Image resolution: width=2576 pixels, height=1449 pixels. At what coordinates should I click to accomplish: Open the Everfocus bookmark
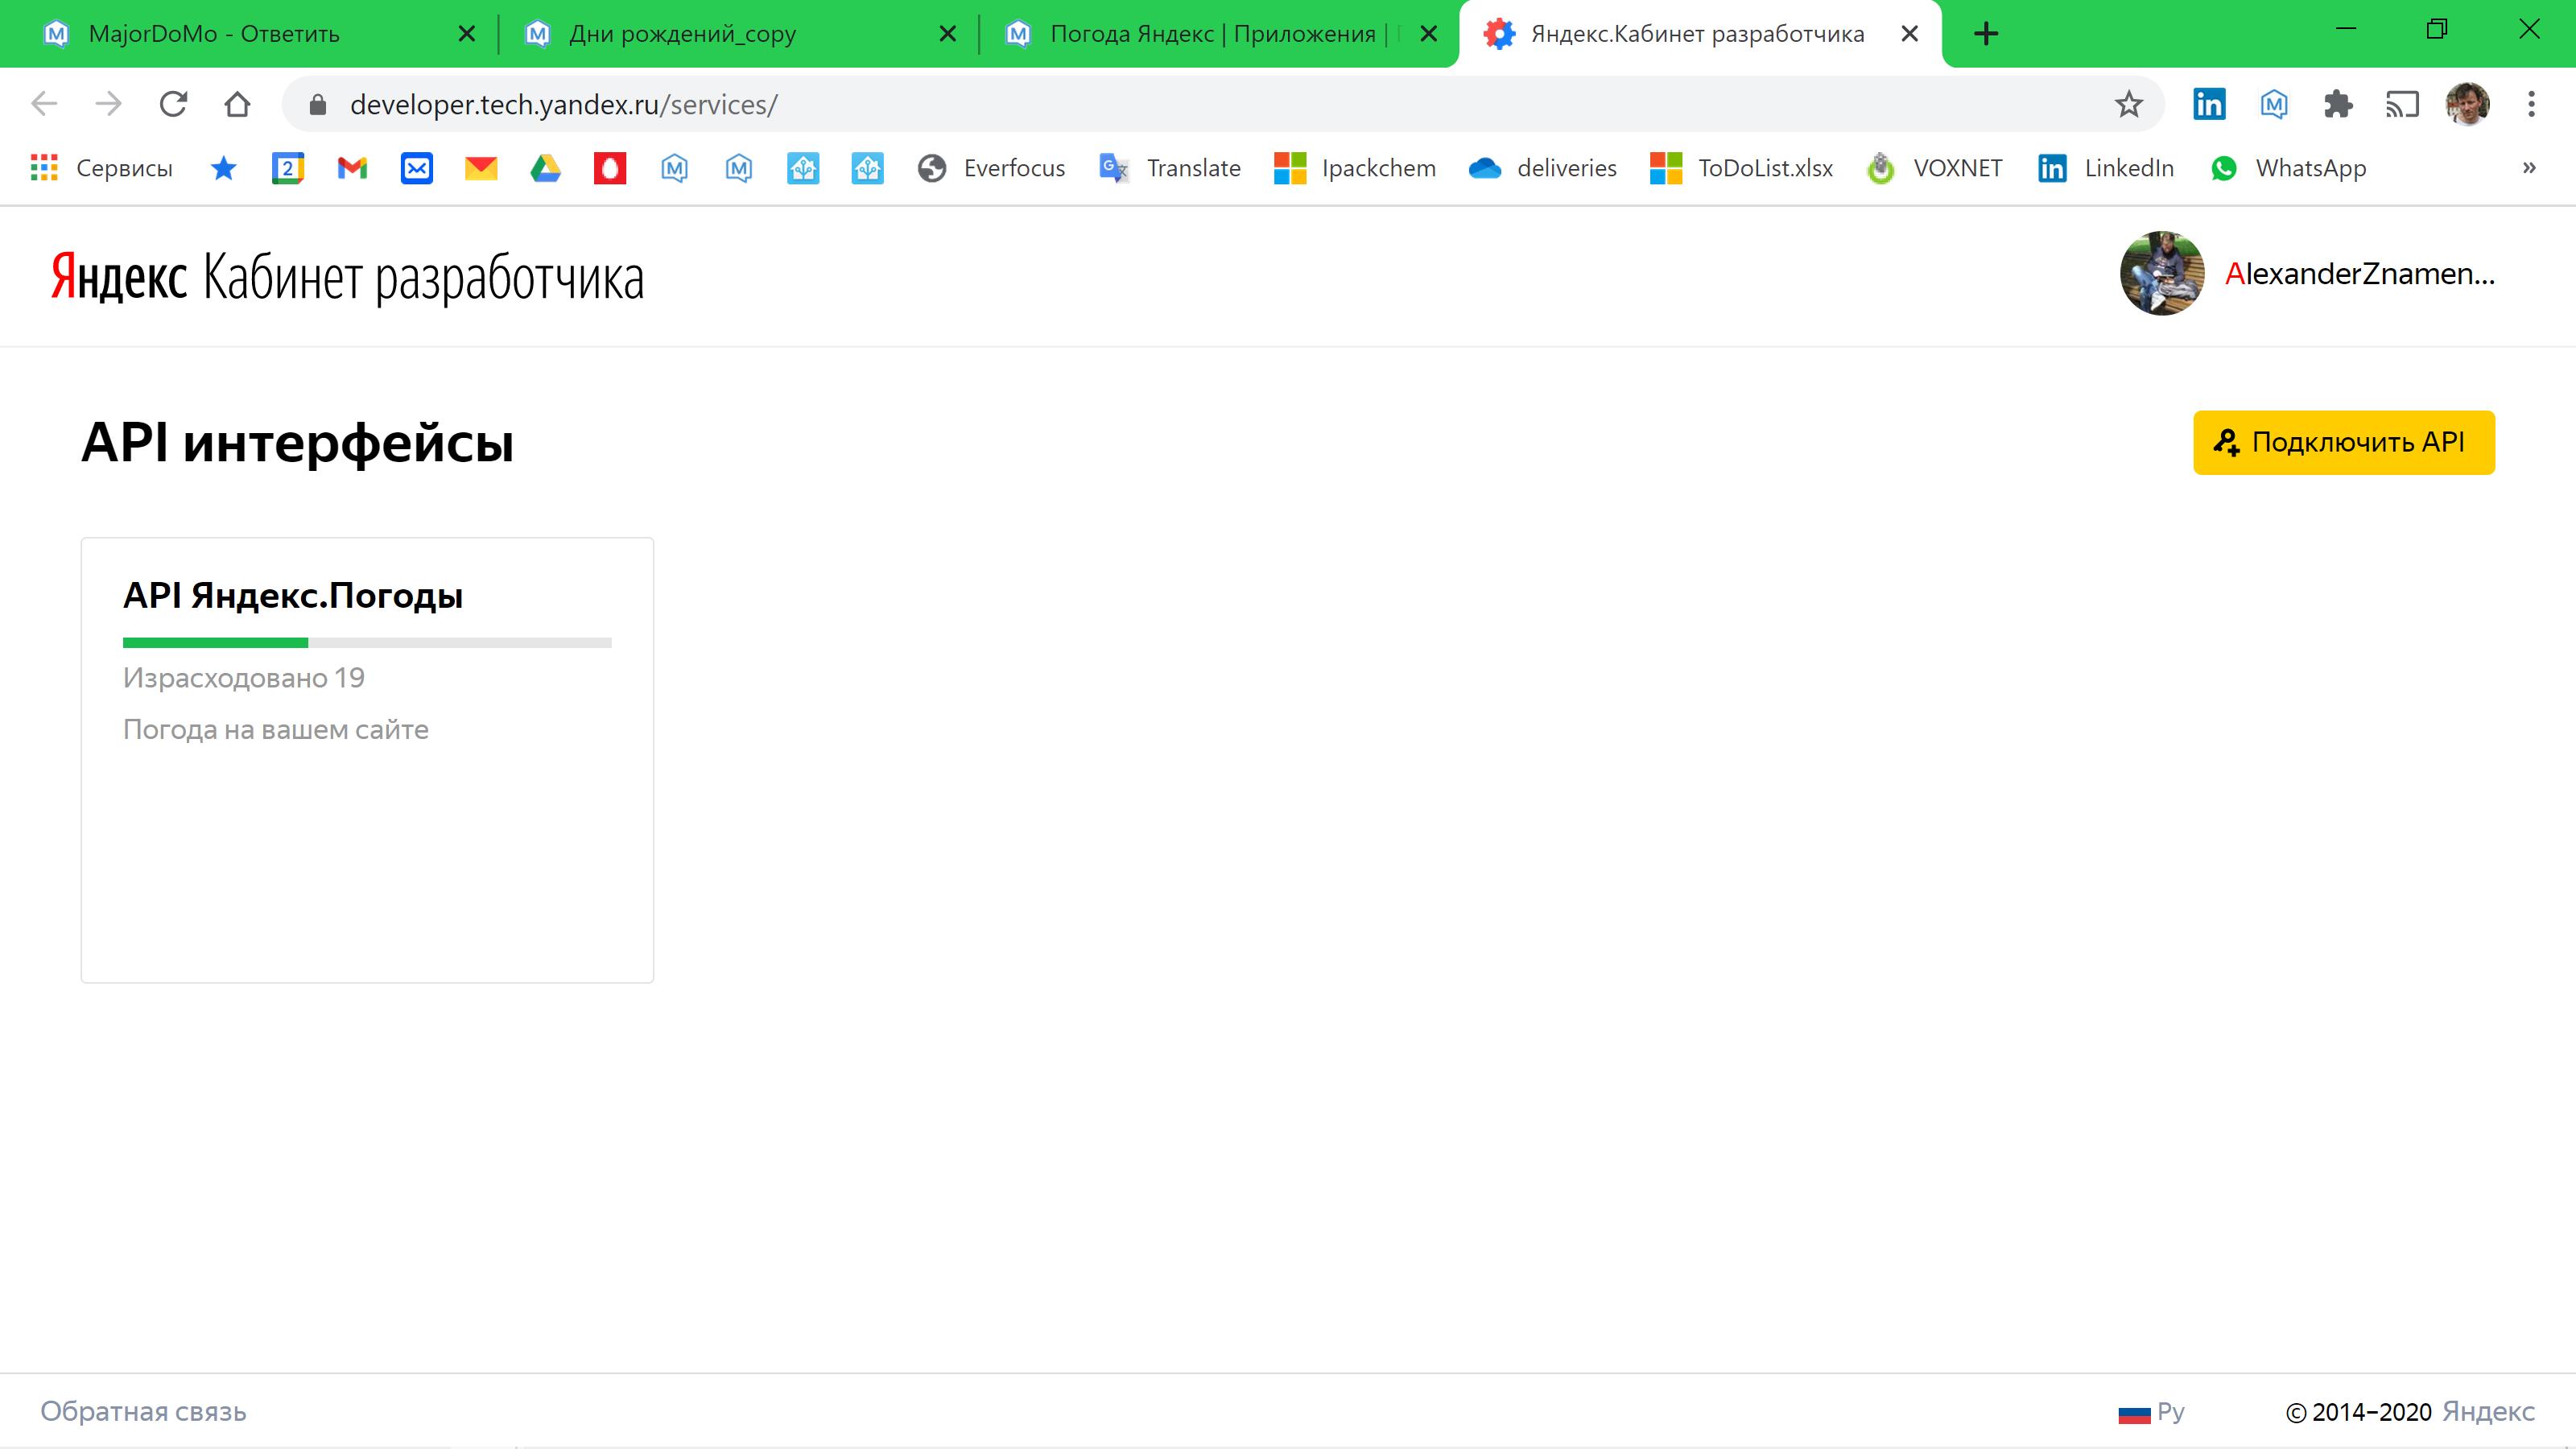(x=992, y=168)
